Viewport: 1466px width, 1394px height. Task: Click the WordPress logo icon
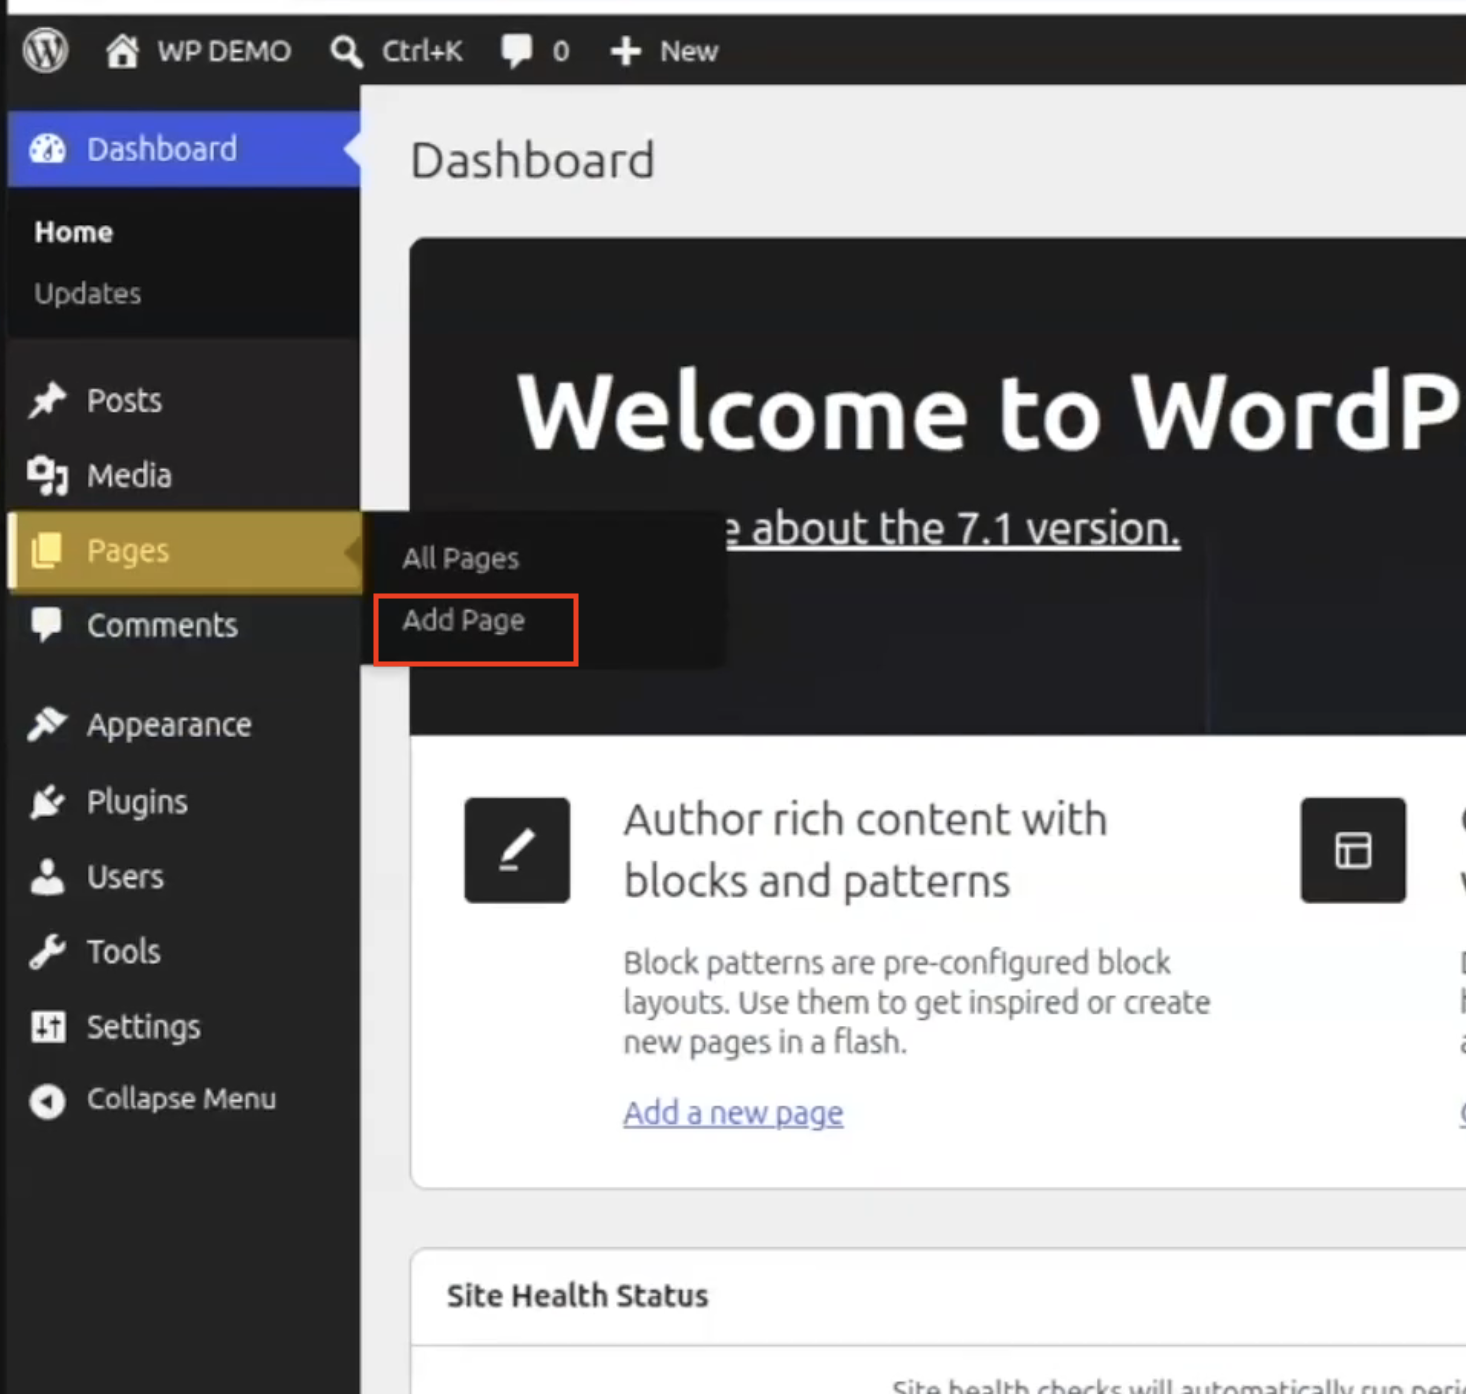(x=46, y=50)
